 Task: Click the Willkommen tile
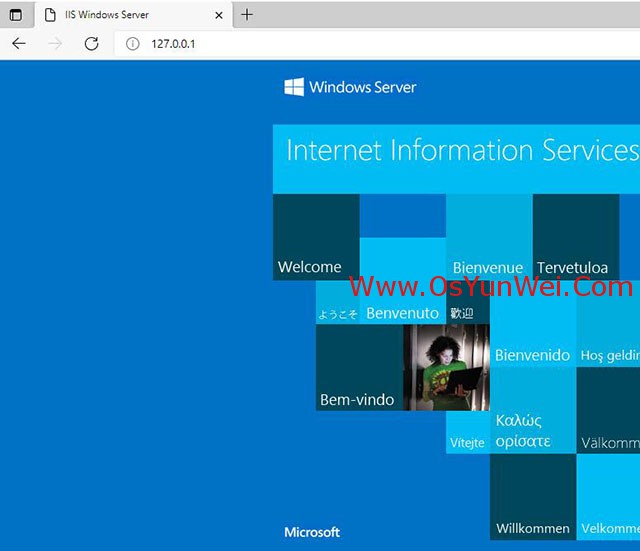coord(533,497)
